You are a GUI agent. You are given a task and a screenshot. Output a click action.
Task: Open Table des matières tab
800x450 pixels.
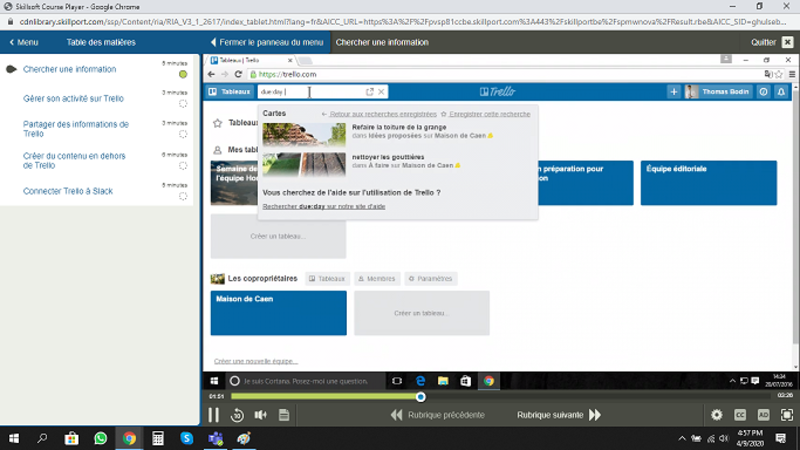(101, 42)
